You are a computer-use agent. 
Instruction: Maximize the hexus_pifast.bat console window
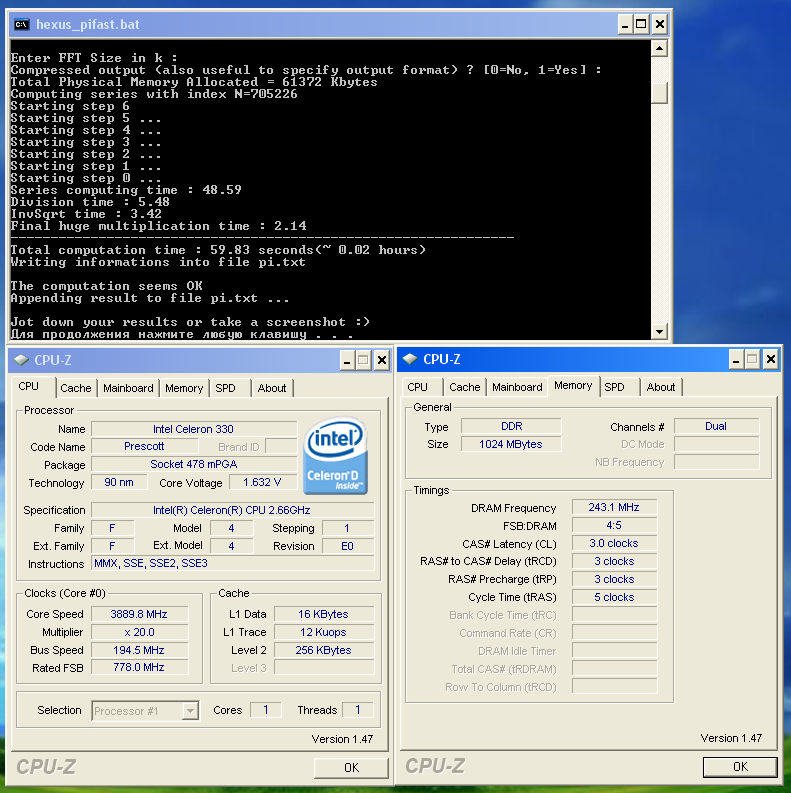tap(641, 24)
